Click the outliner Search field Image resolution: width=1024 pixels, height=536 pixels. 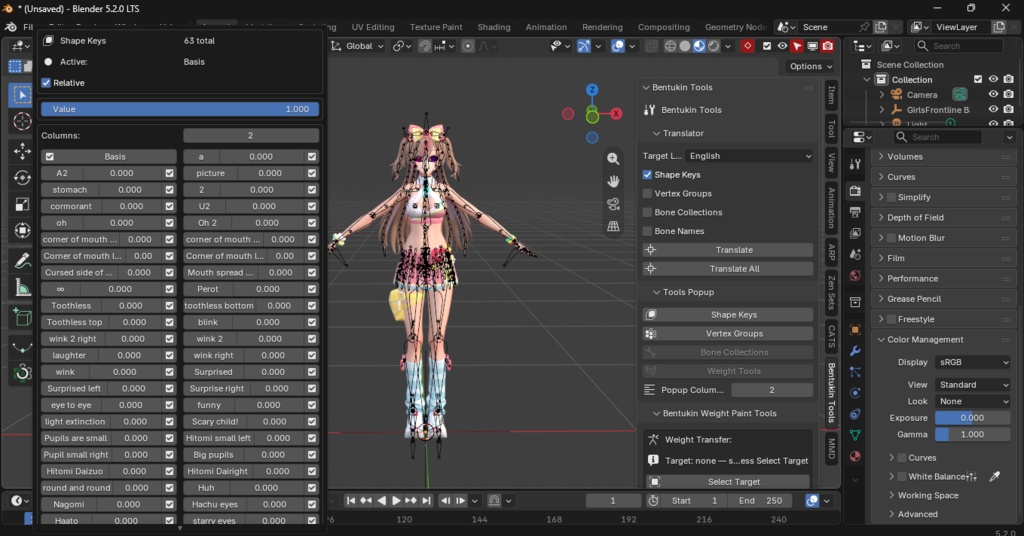(958, 46)
